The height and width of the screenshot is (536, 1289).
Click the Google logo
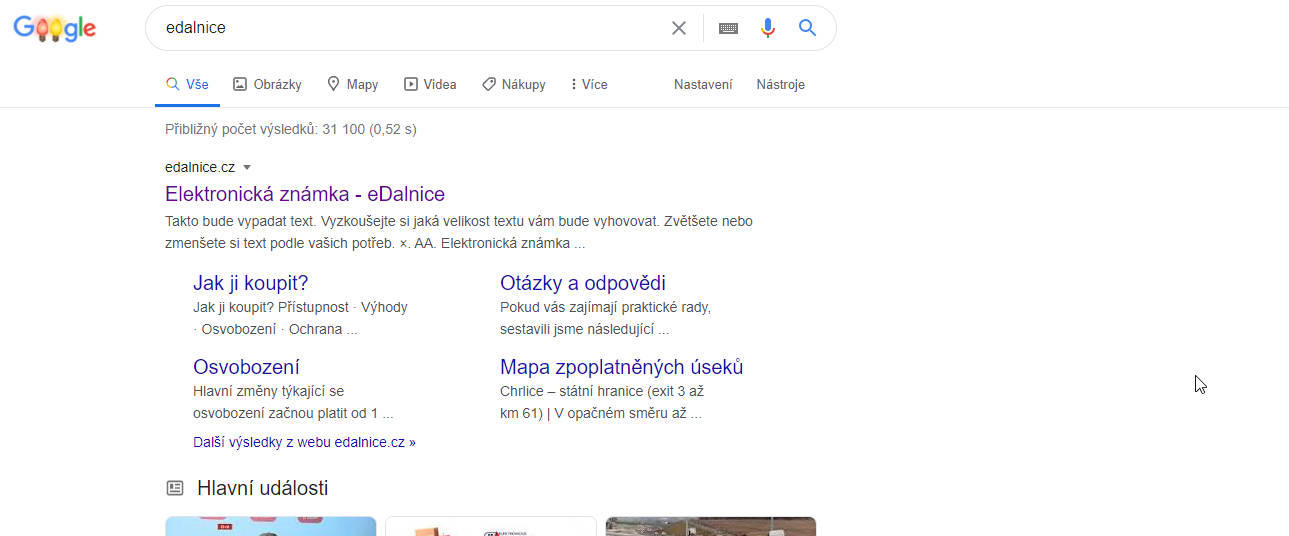pyautogui.click(x=55, y=29)
